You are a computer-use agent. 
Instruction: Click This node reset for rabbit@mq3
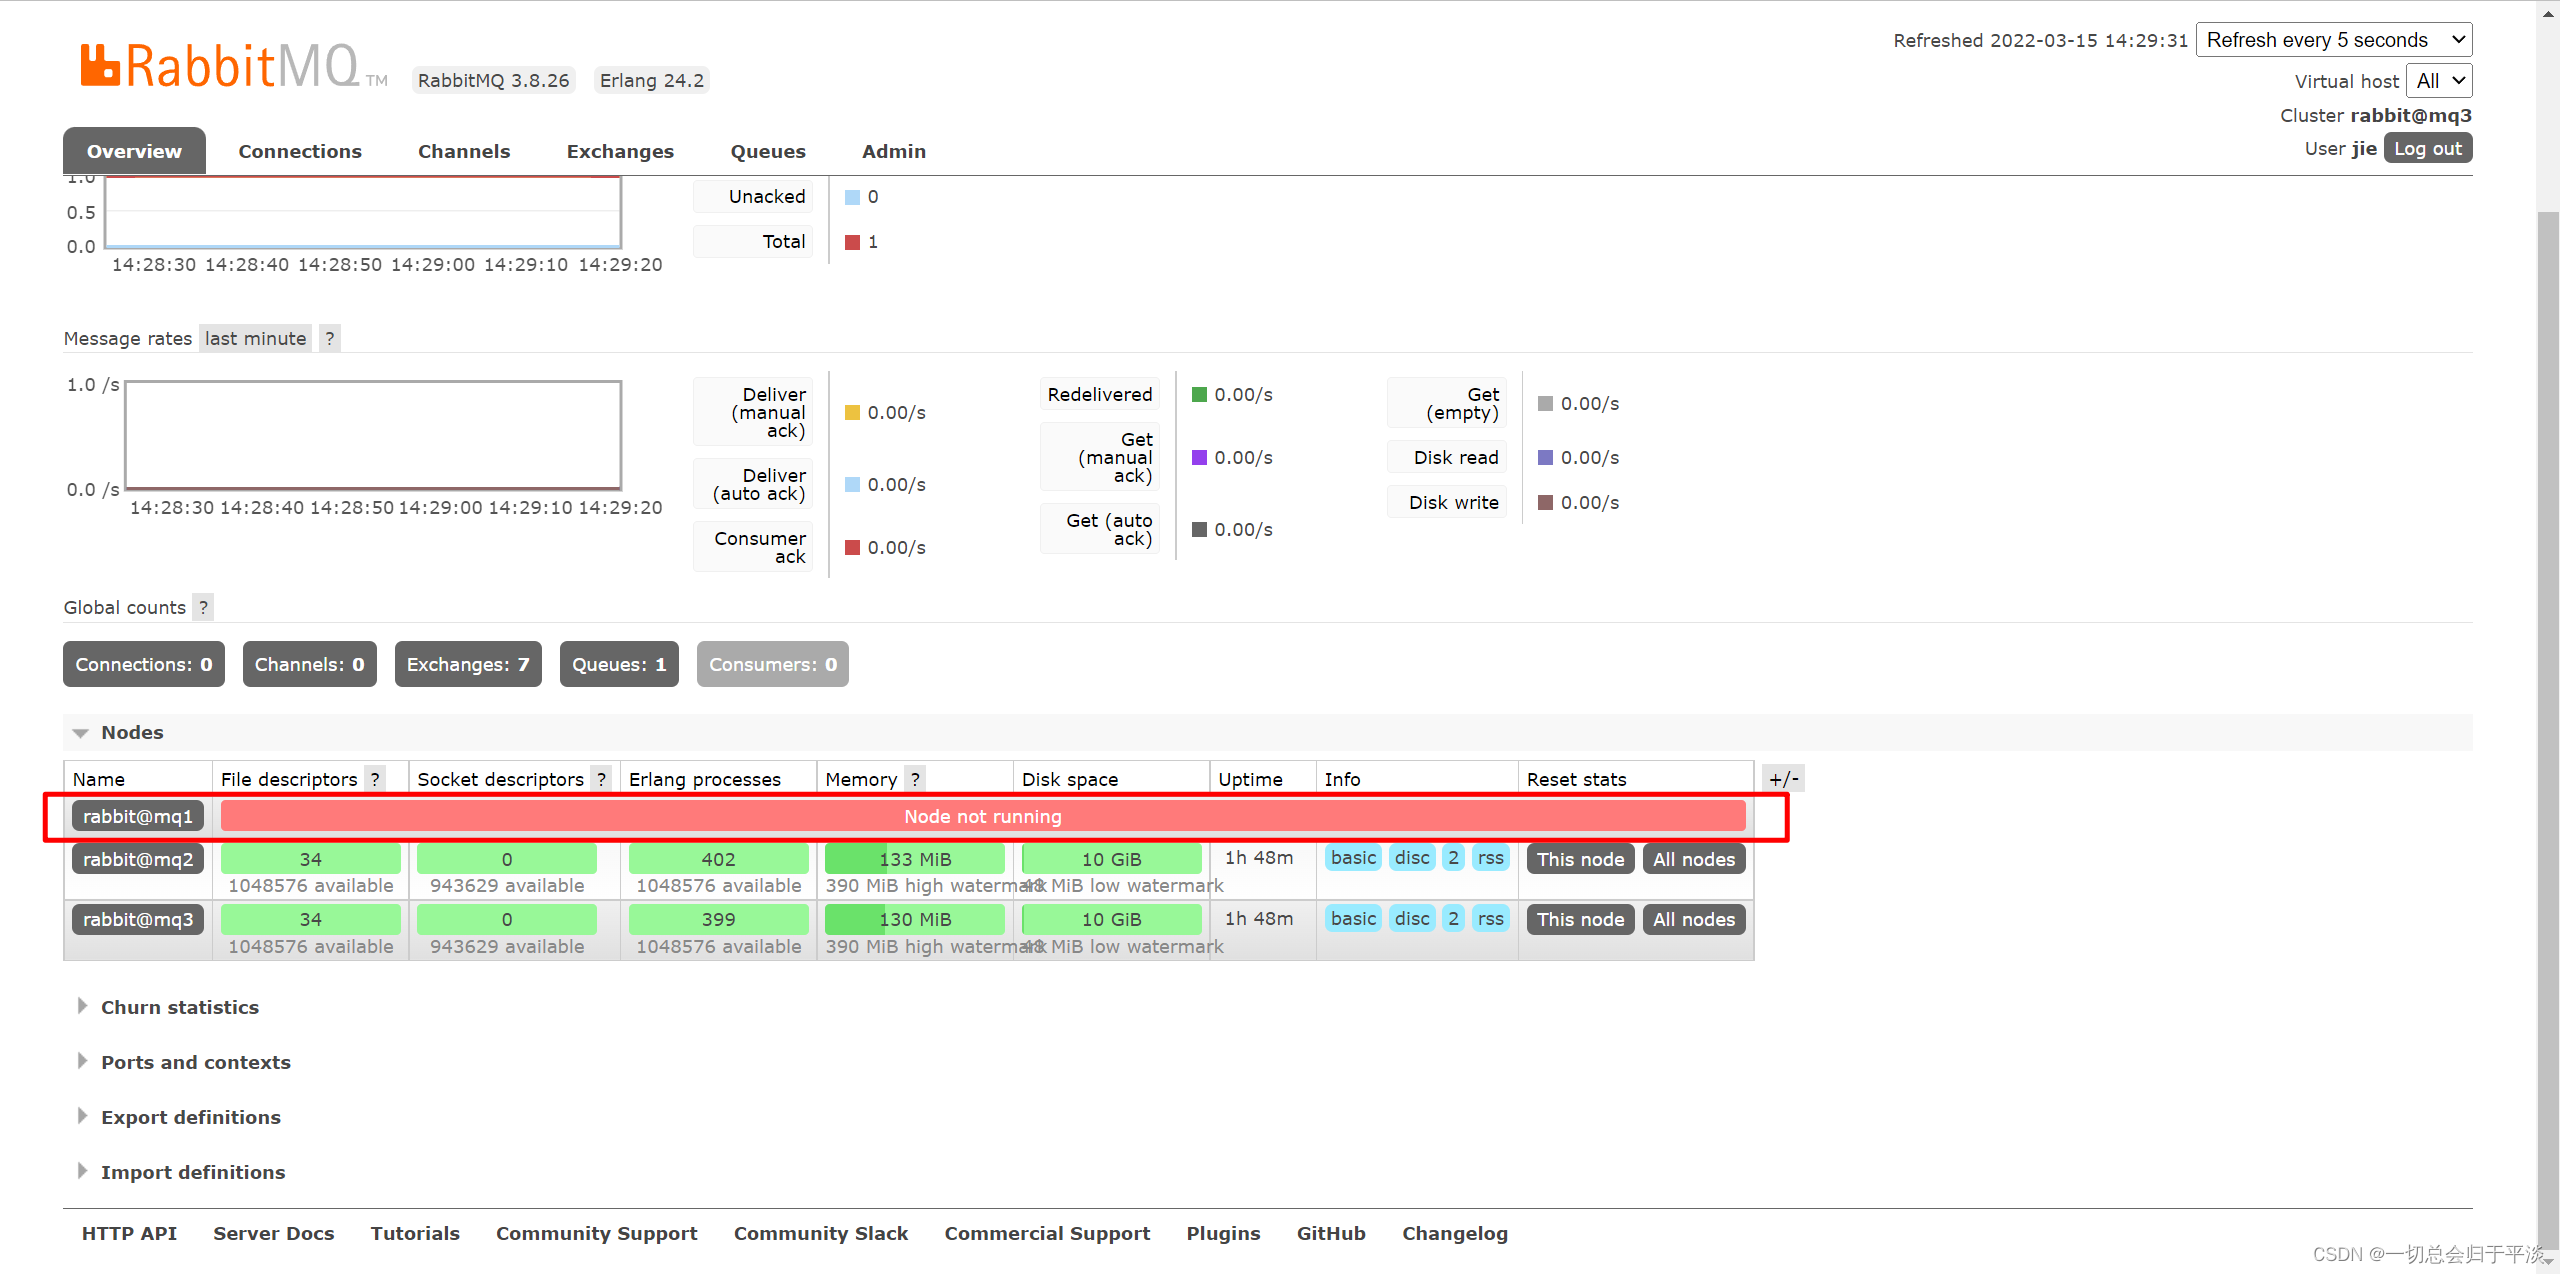1580,920
